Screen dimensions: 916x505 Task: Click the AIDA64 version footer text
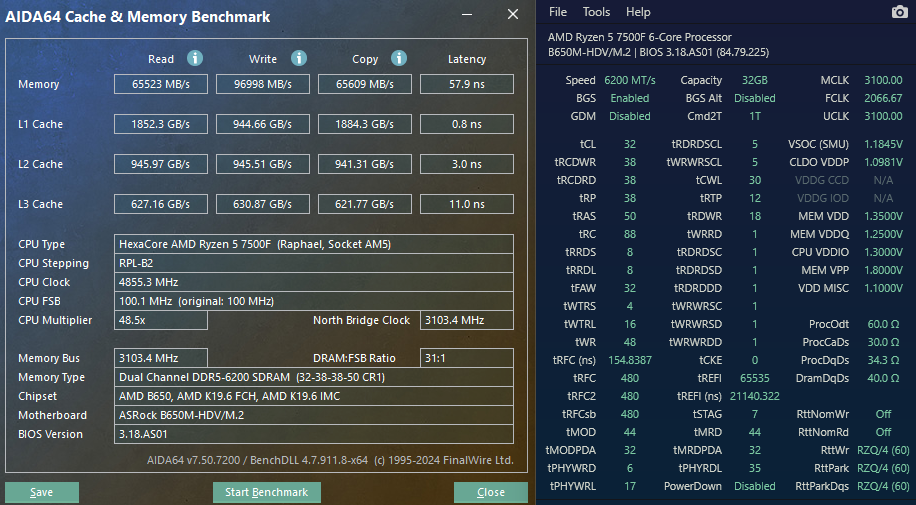[330, 460]
